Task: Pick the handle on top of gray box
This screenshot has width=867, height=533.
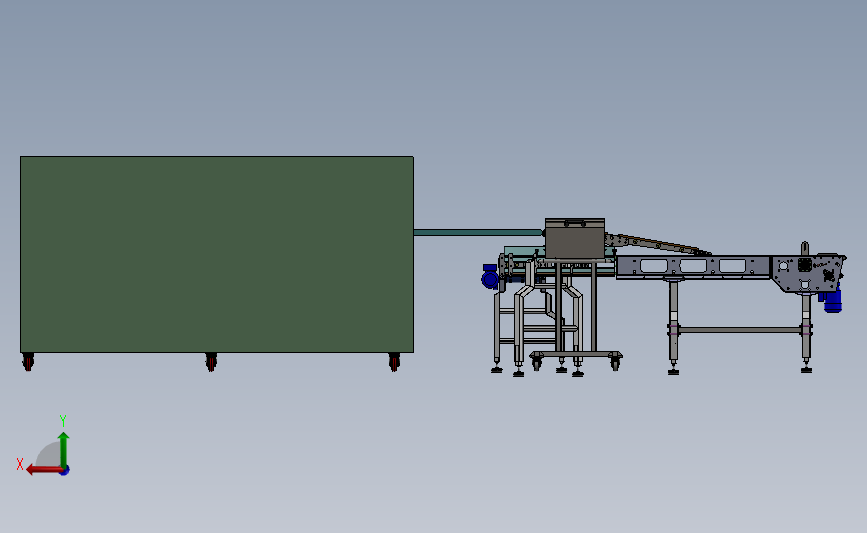Action: coord(575,222)
